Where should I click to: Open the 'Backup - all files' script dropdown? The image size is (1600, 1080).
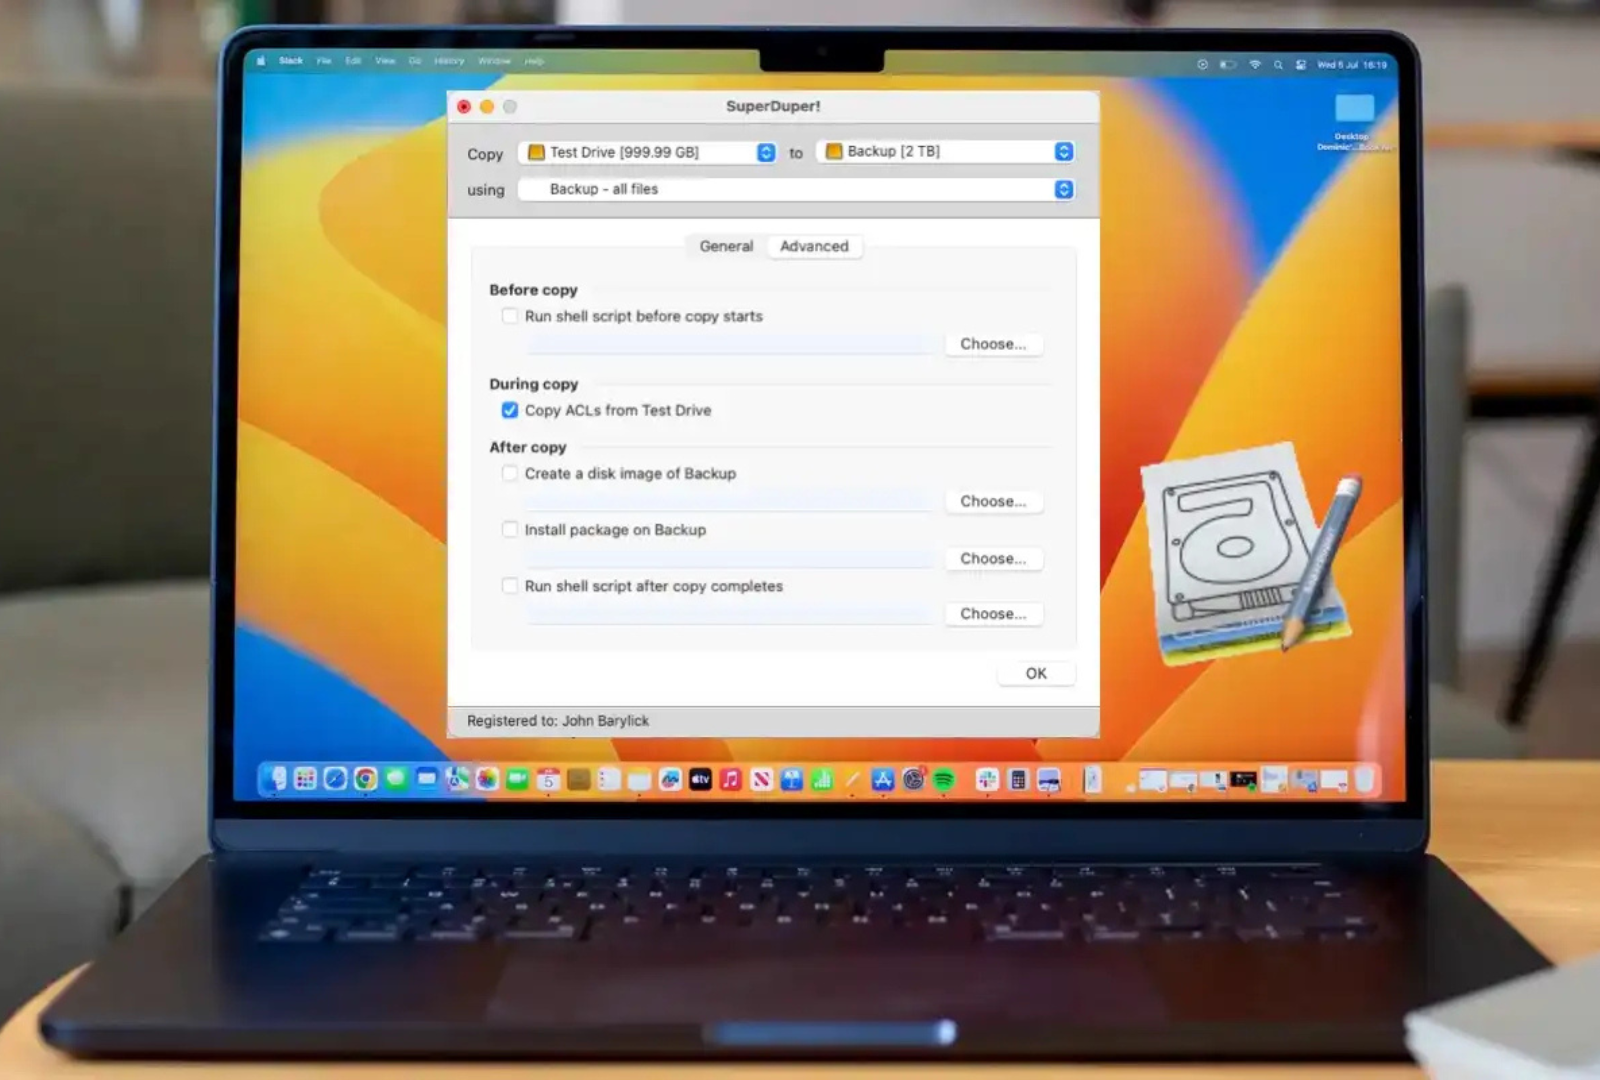(796, 189)
